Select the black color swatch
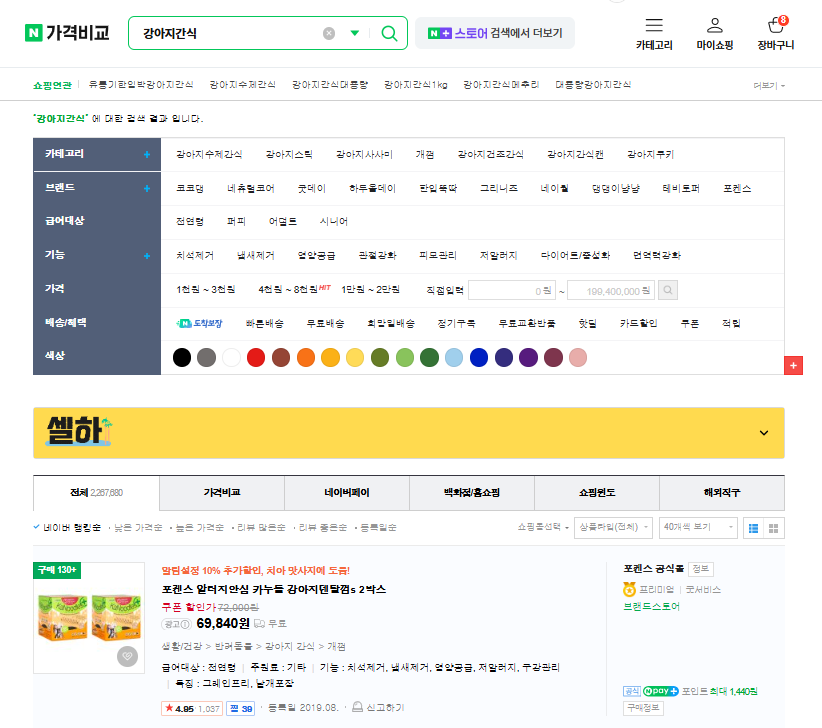The image size is (822, 728). (182, 357)
